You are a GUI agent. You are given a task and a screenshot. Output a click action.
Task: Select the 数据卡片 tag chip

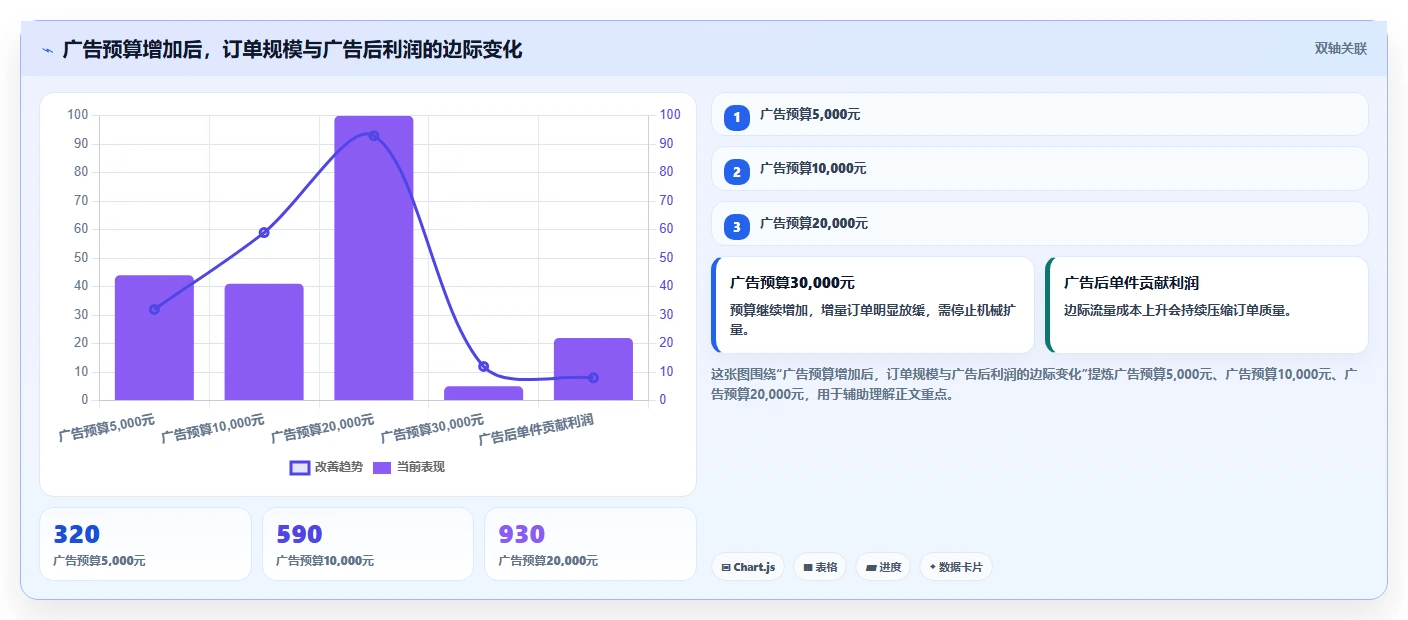point(956,567)
